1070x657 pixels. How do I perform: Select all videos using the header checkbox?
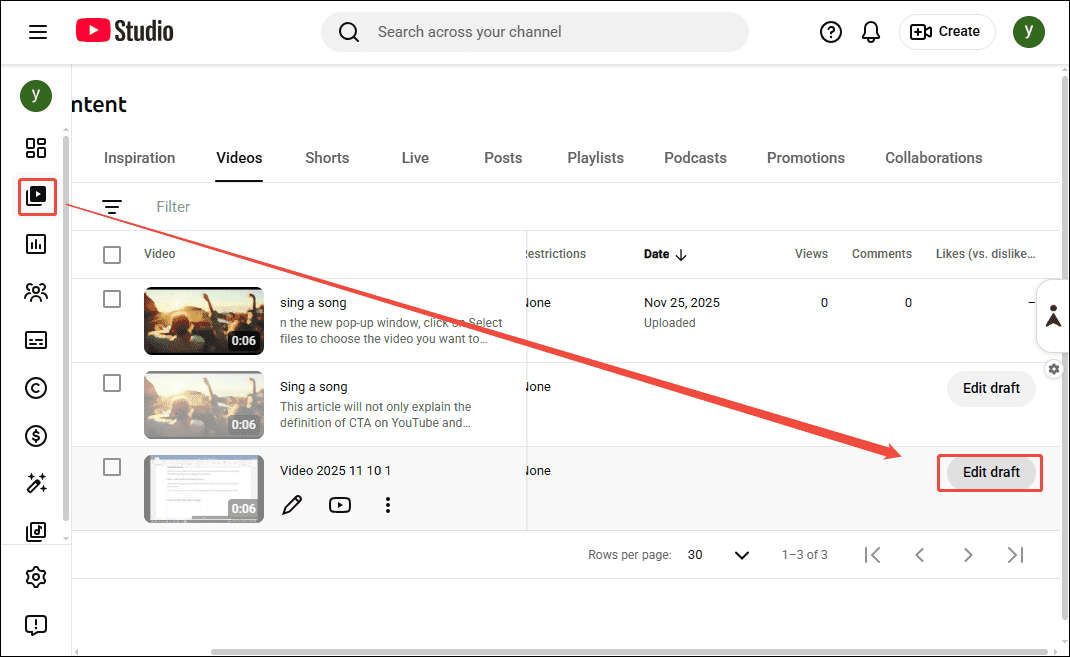[x=111, y=254]
